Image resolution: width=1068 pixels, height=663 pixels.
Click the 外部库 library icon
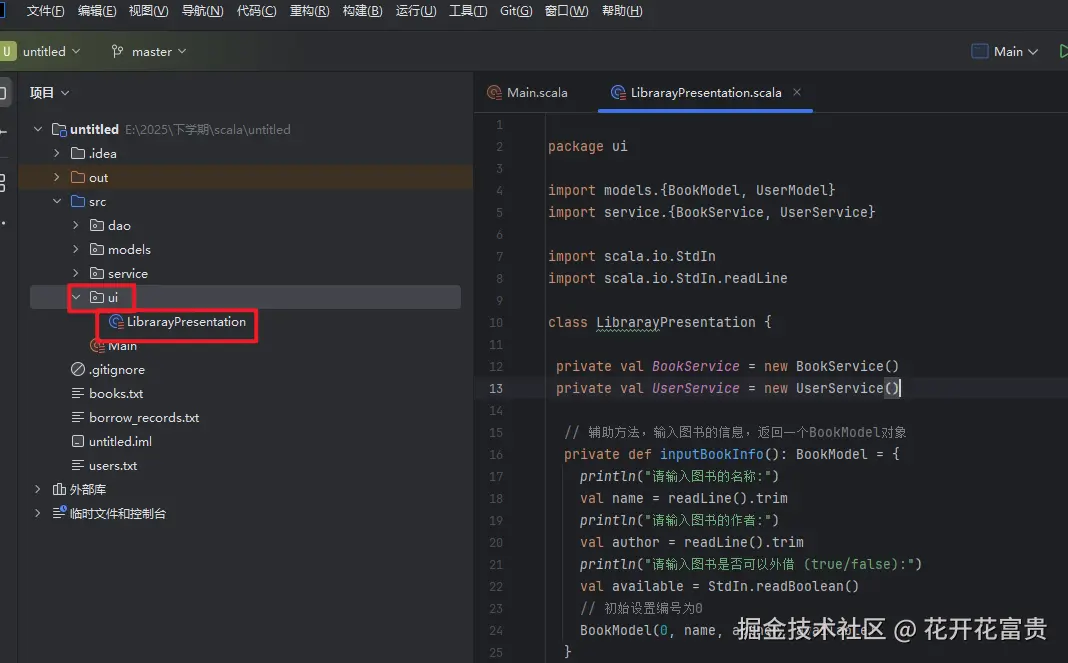[59, 489]
